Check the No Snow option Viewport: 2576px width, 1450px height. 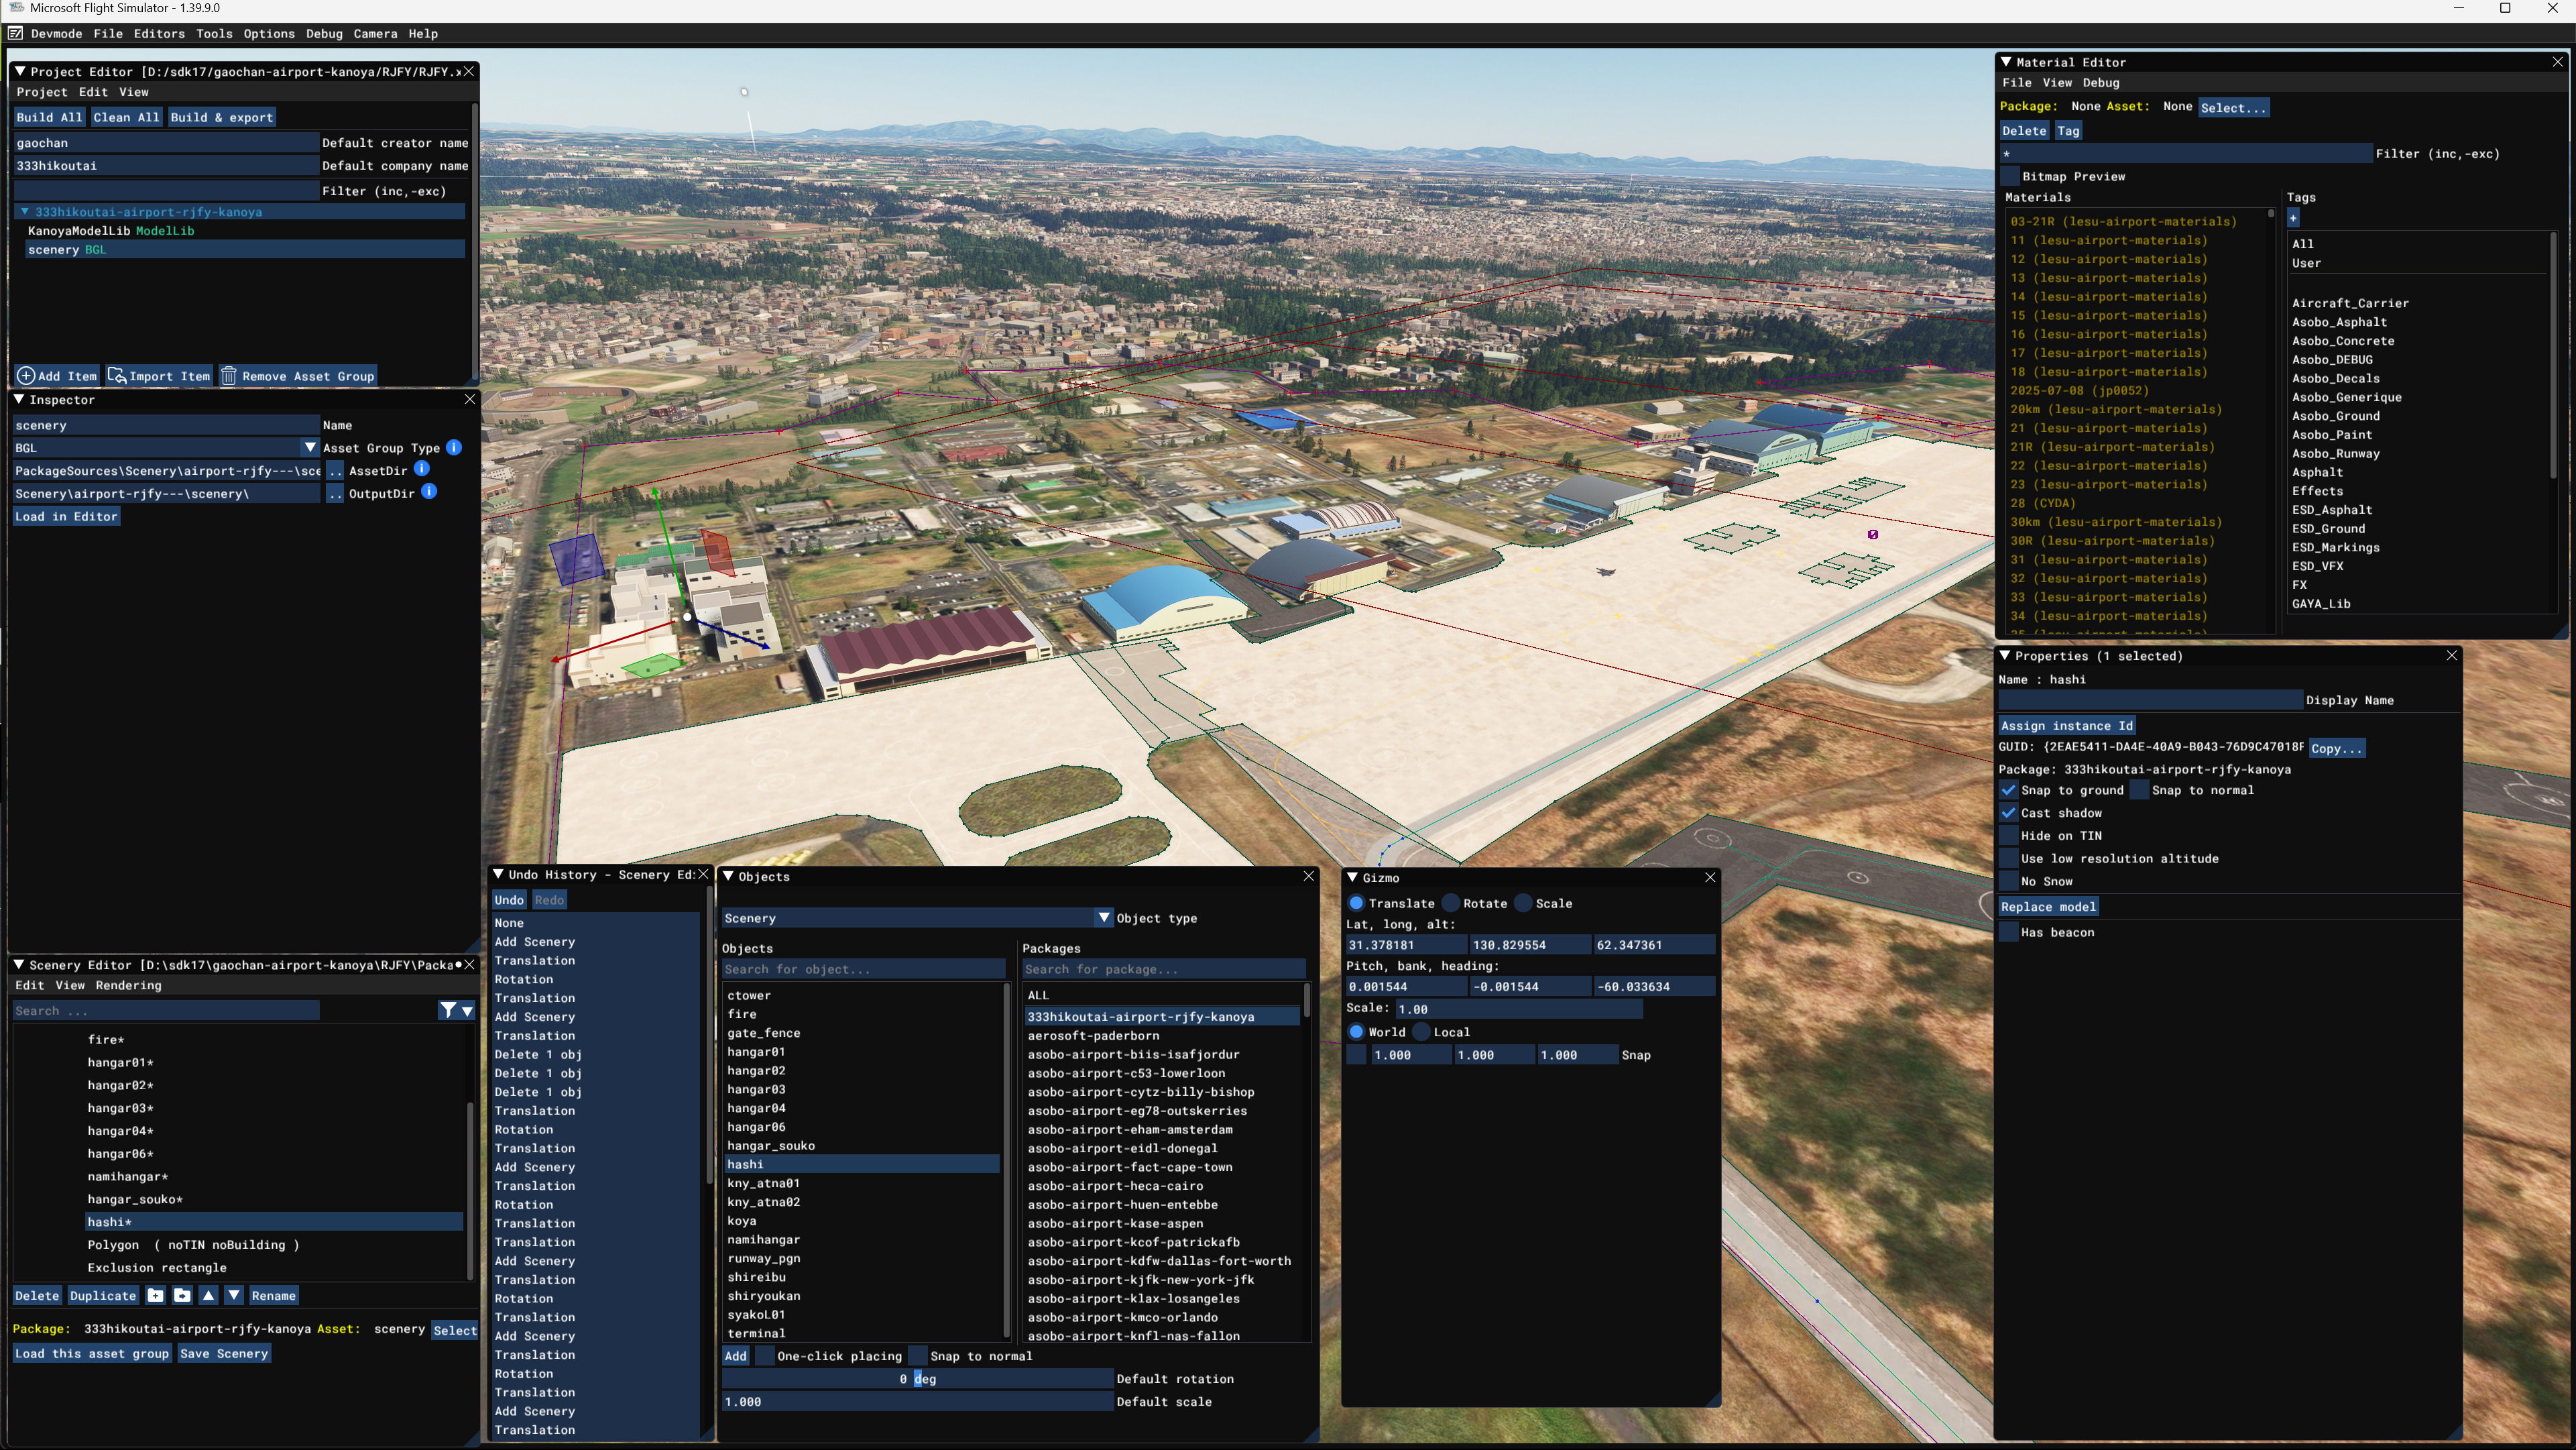2008,881
